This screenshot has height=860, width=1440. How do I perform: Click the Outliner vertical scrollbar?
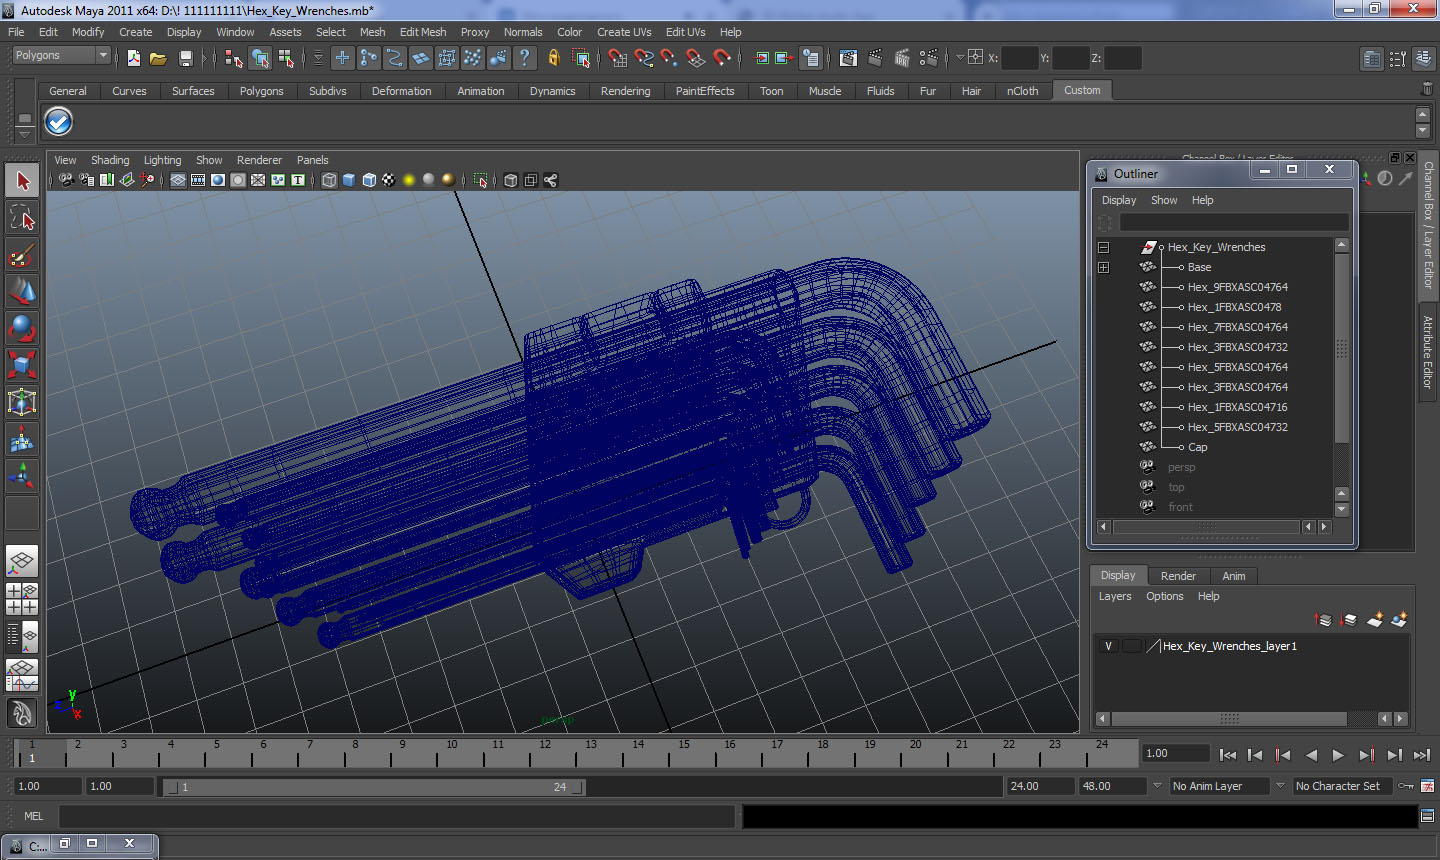1342,347
